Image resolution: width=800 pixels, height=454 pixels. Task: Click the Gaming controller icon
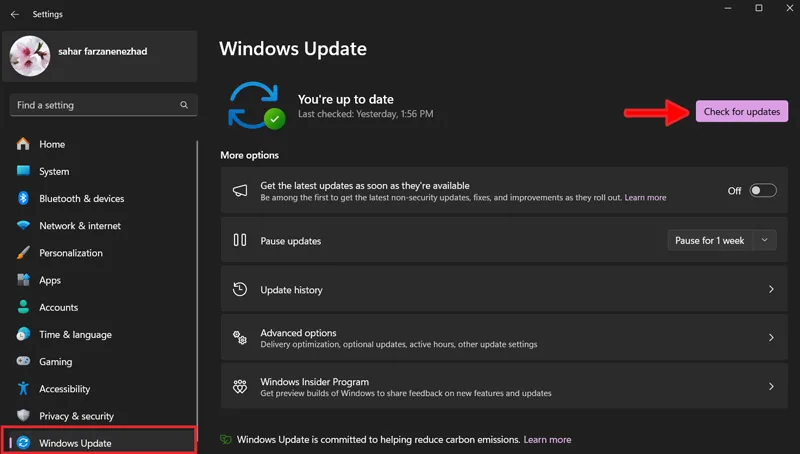click(23, 361)
